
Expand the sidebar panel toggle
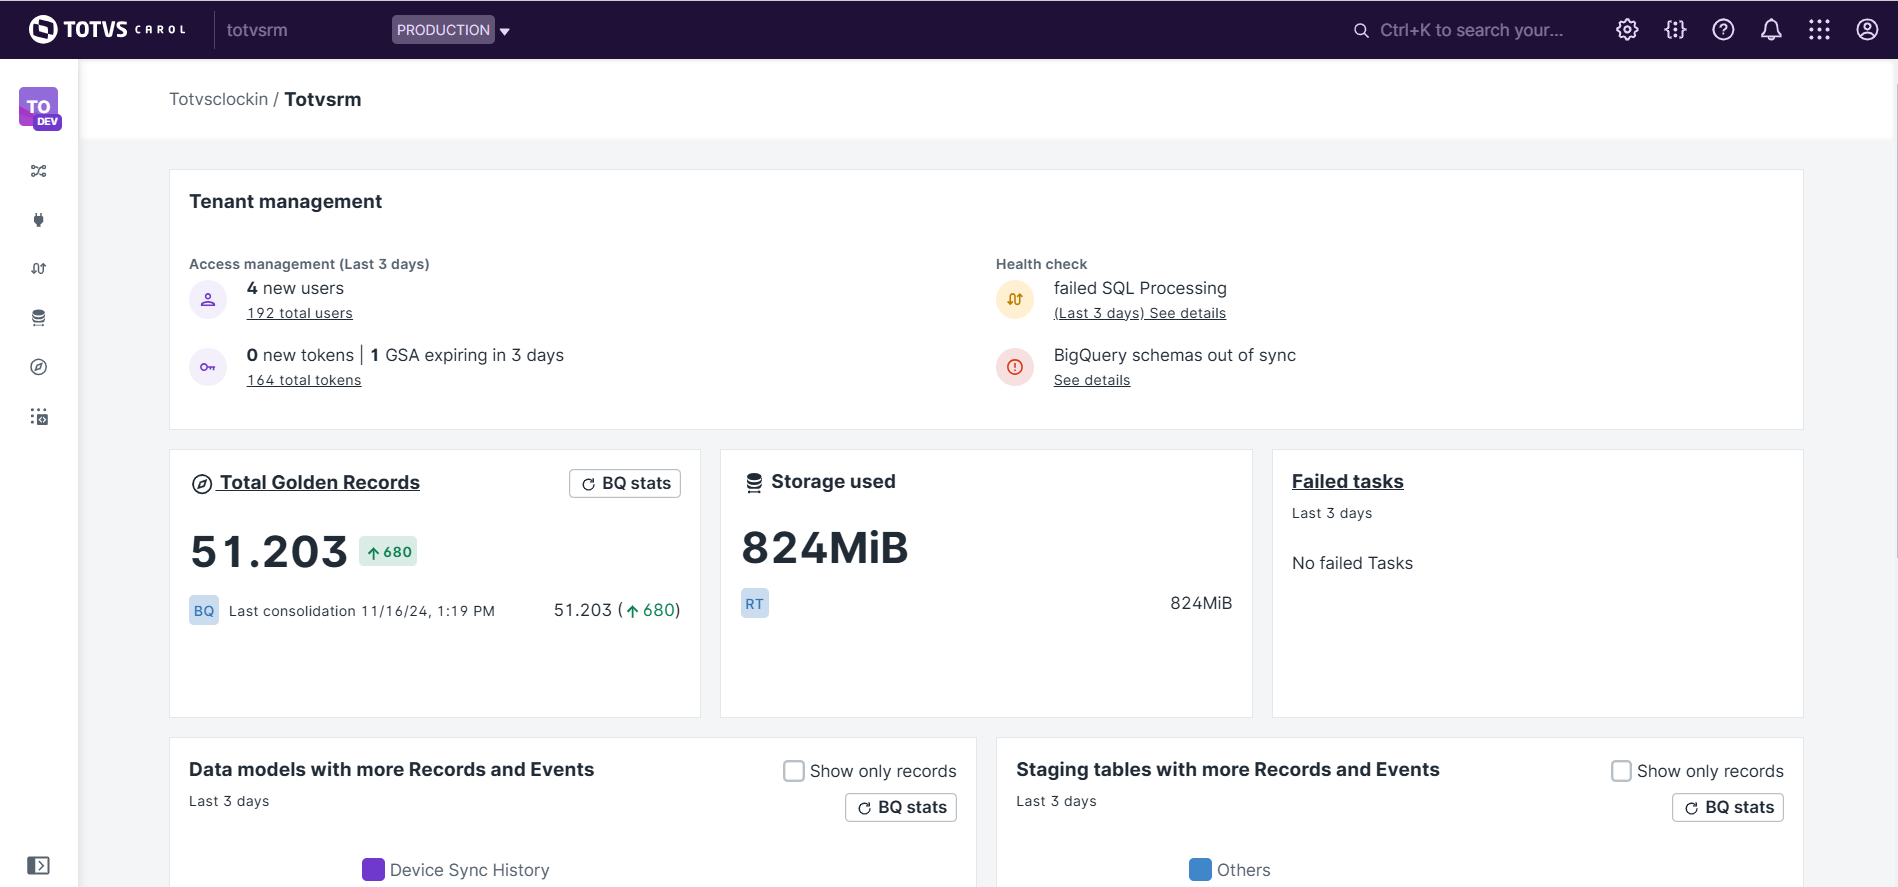[x=39, y=865]
